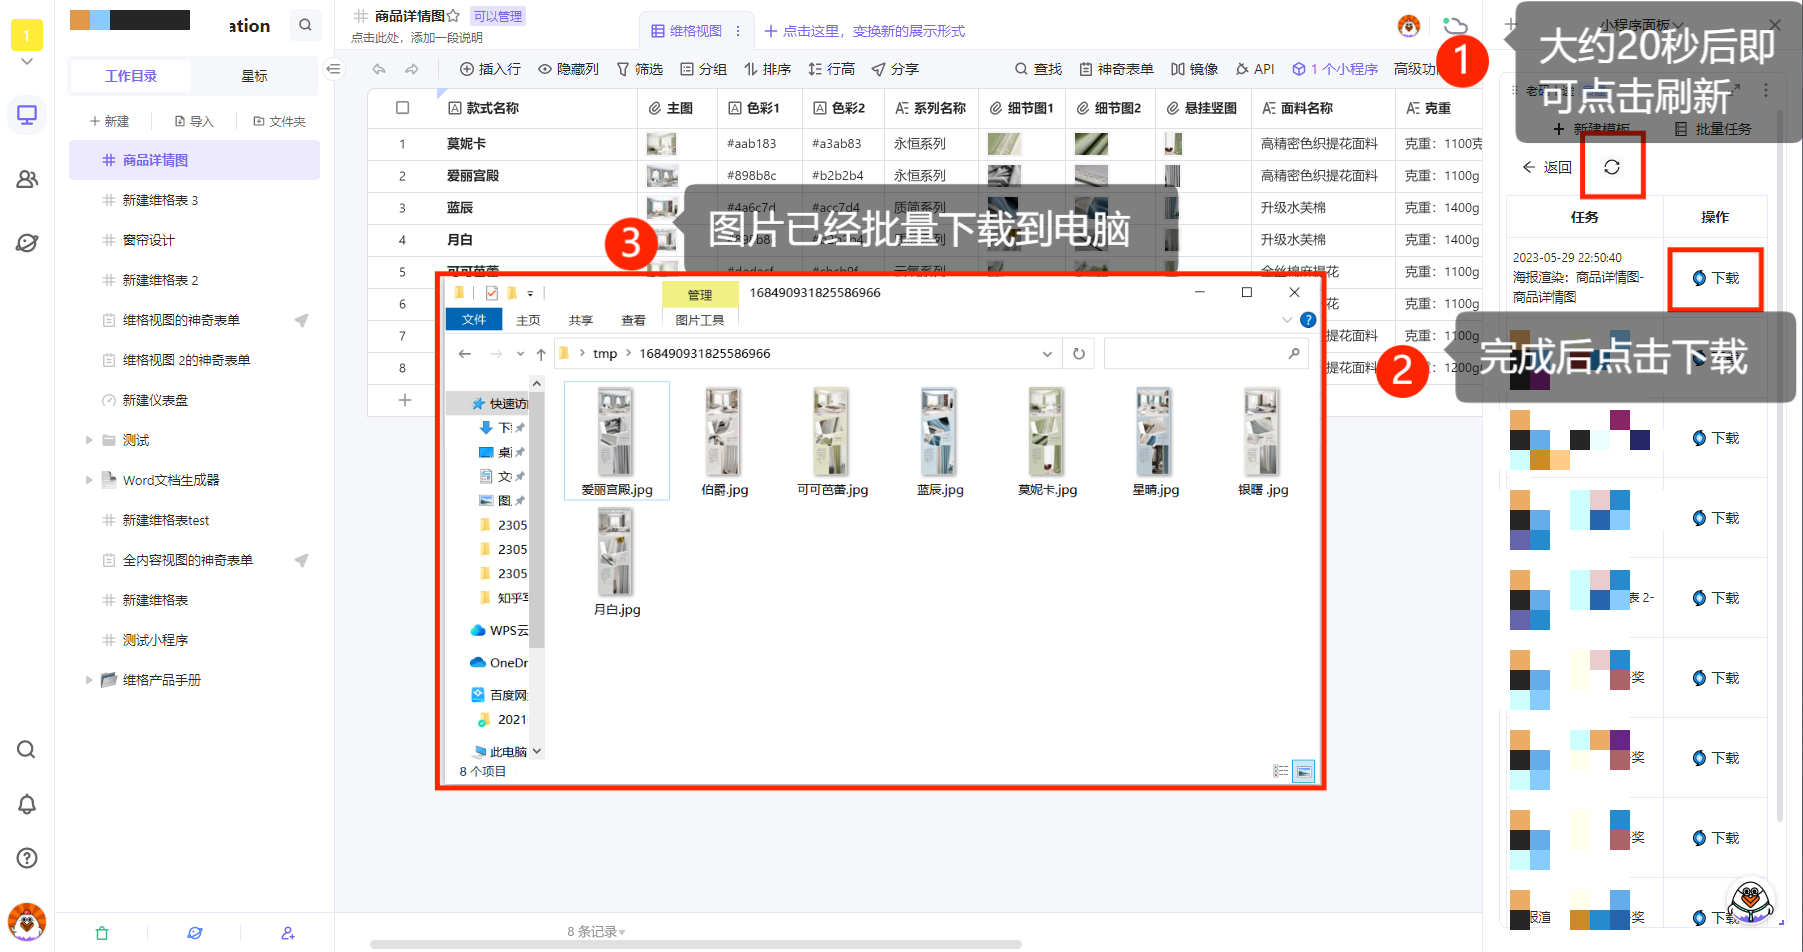Toggle the select-all checkbox in grid header

(x=404, y=107)
